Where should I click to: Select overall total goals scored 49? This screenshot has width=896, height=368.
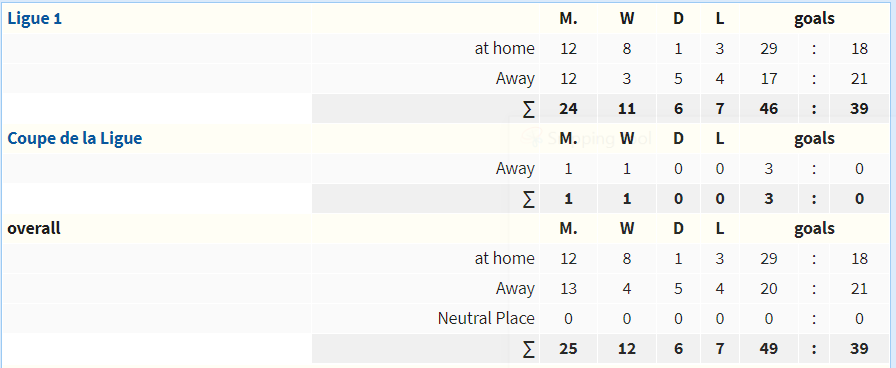pos(769,349)
